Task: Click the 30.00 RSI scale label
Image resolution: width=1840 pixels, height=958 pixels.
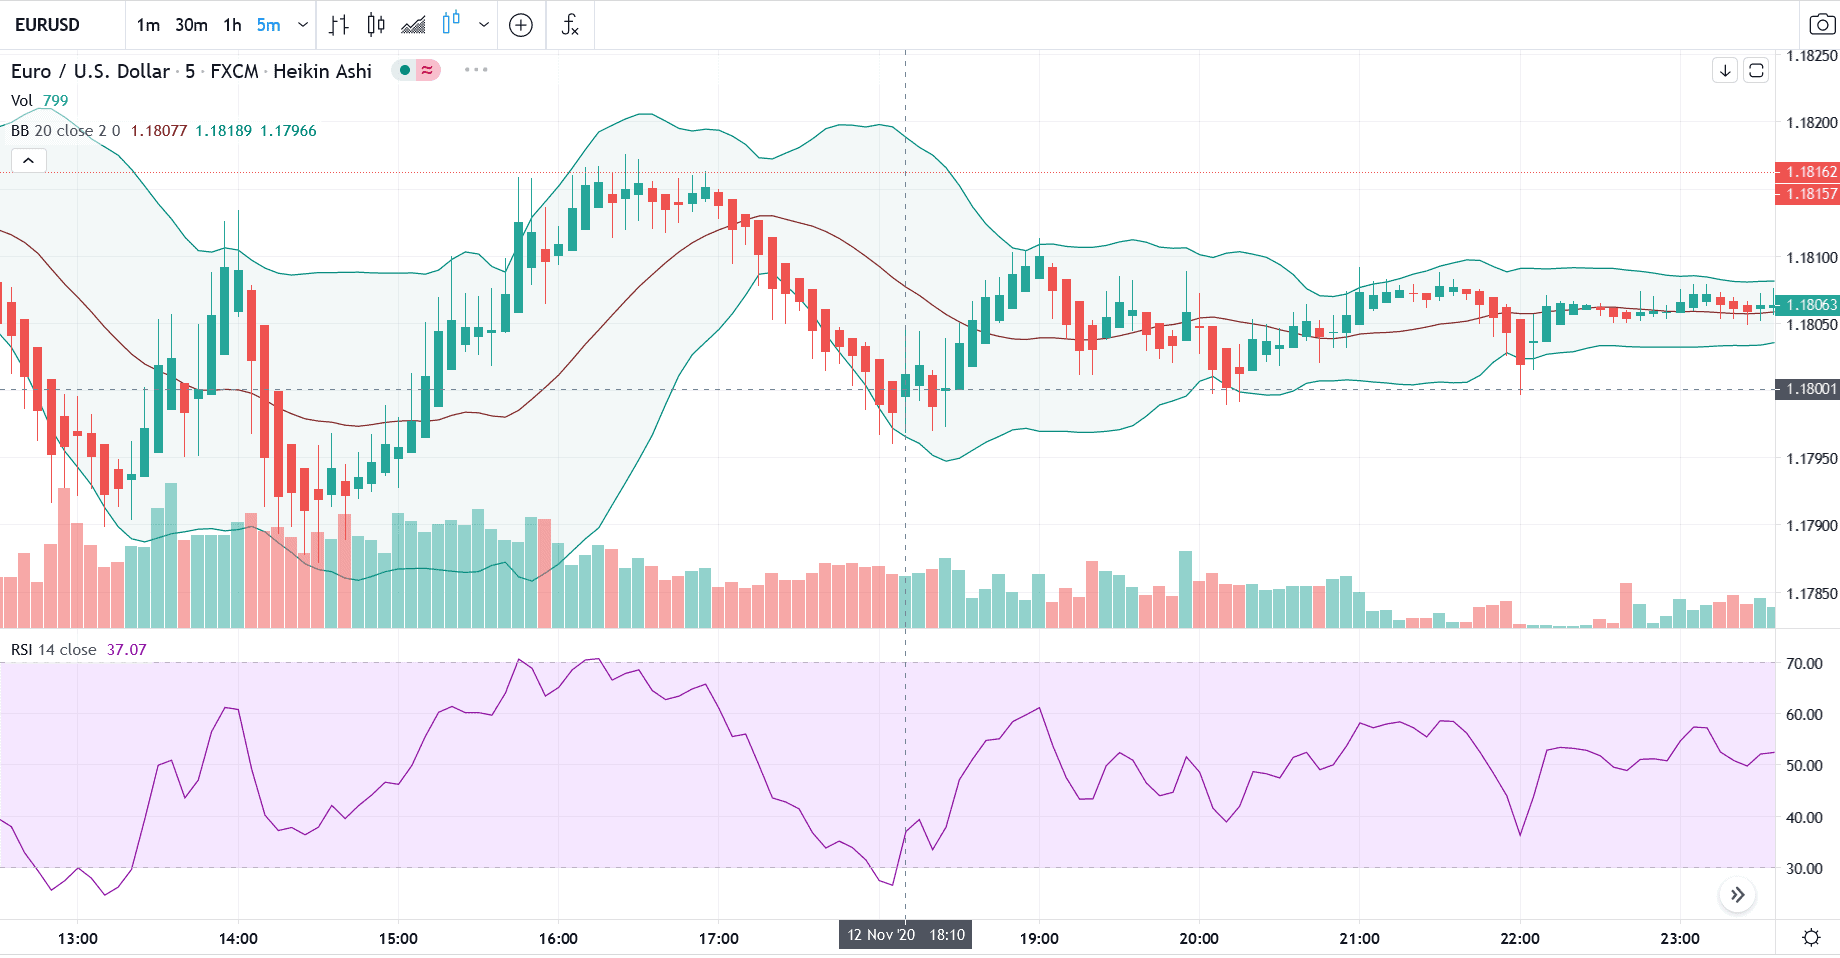Action: pos(1804,869)
